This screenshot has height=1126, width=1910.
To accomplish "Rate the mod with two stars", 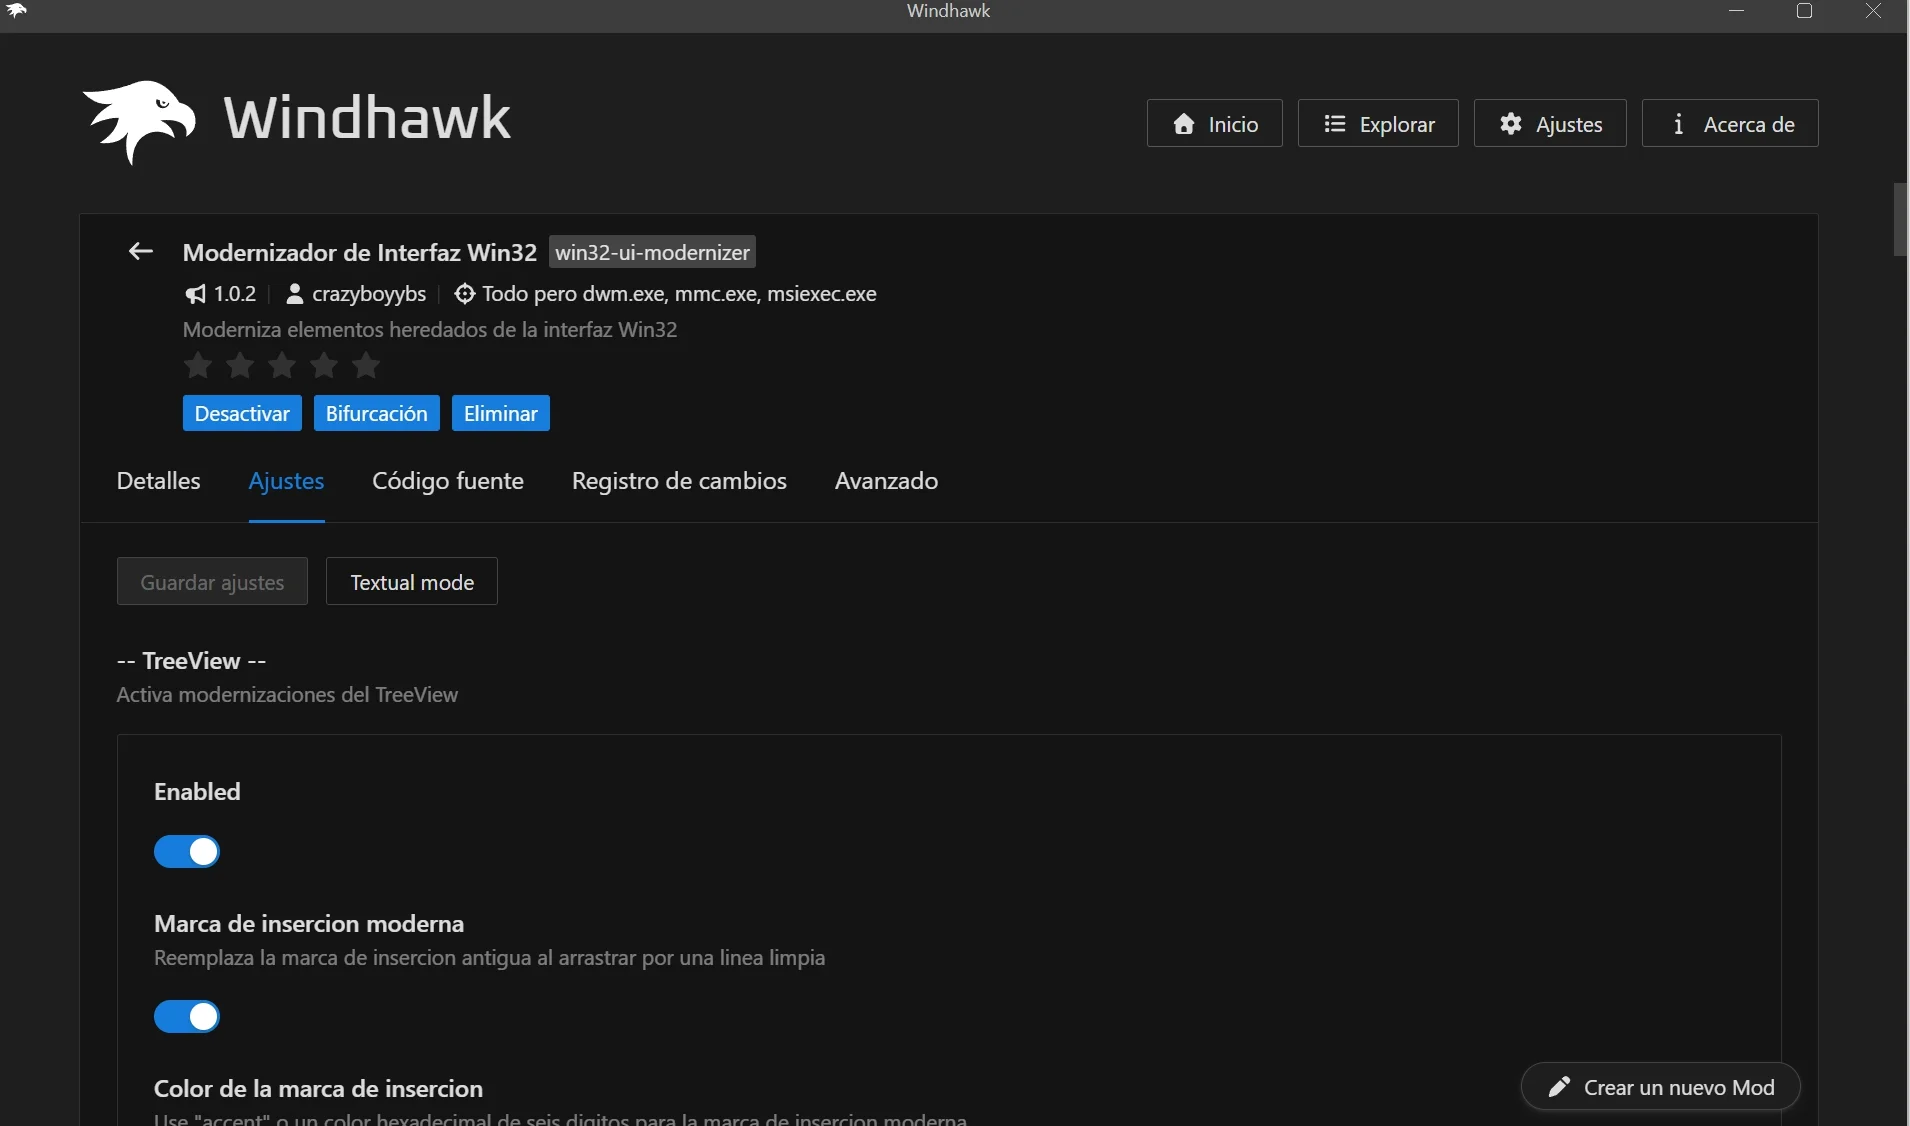I will click(240, 366).
